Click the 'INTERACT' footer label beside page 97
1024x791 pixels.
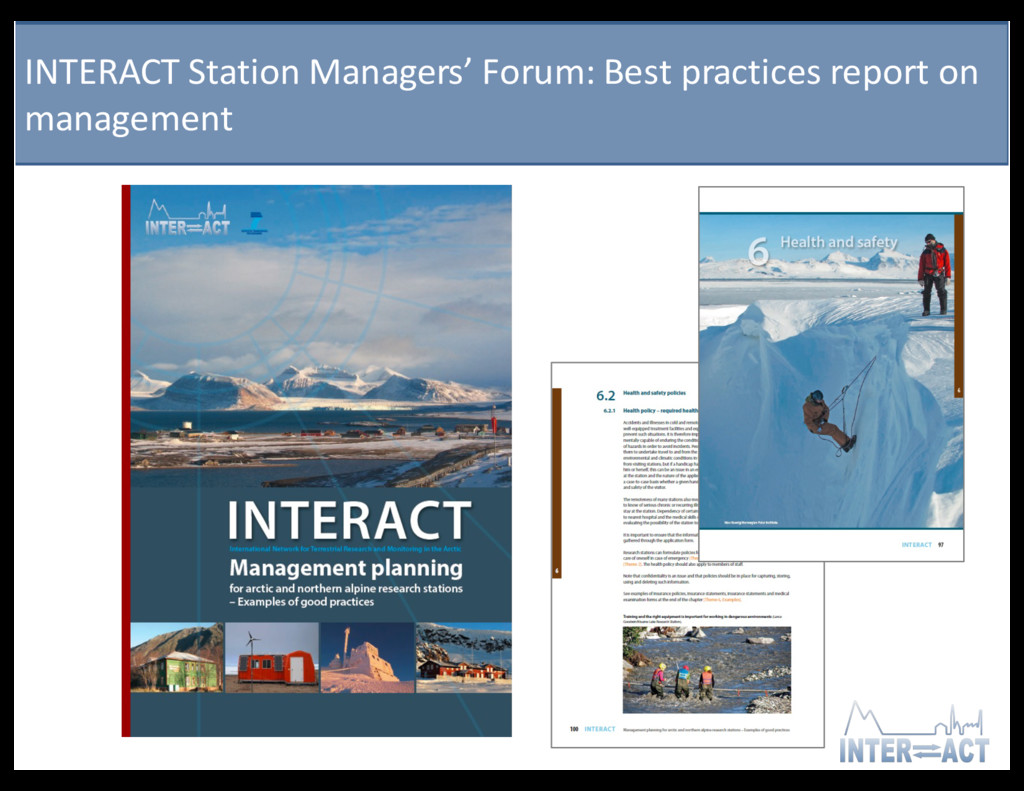916,545
